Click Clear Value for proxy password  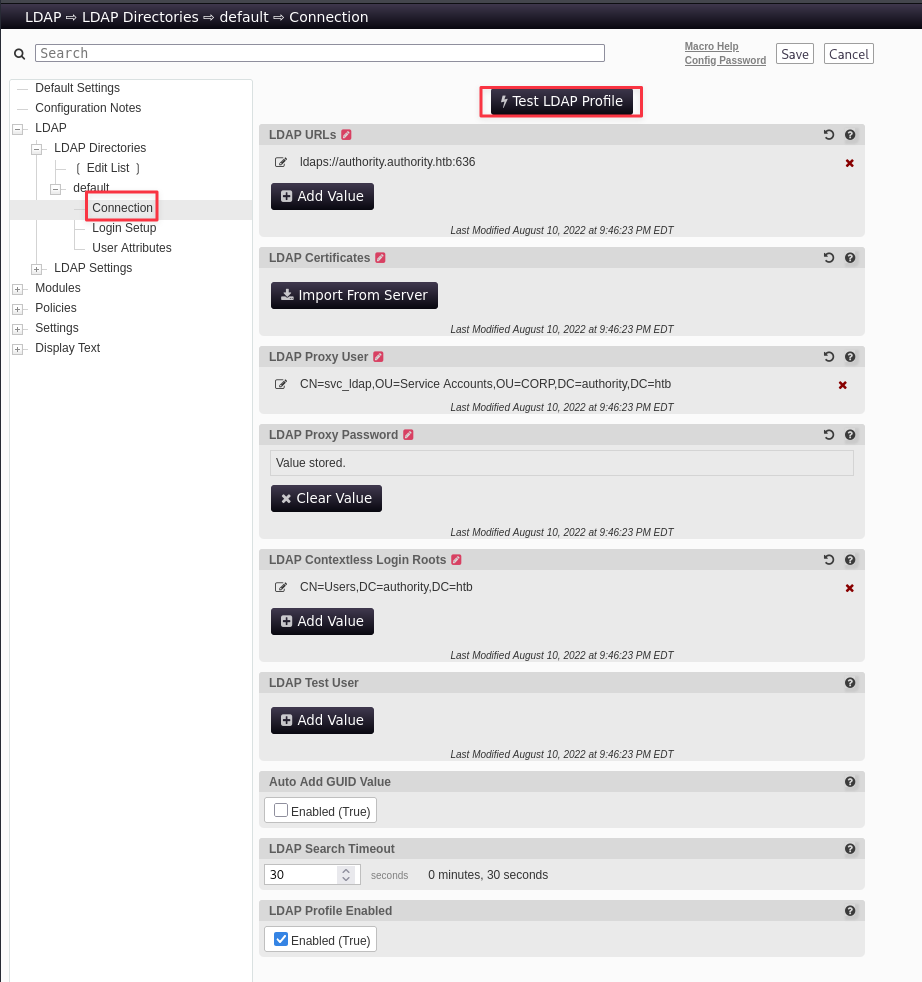(x=326, y=499)
